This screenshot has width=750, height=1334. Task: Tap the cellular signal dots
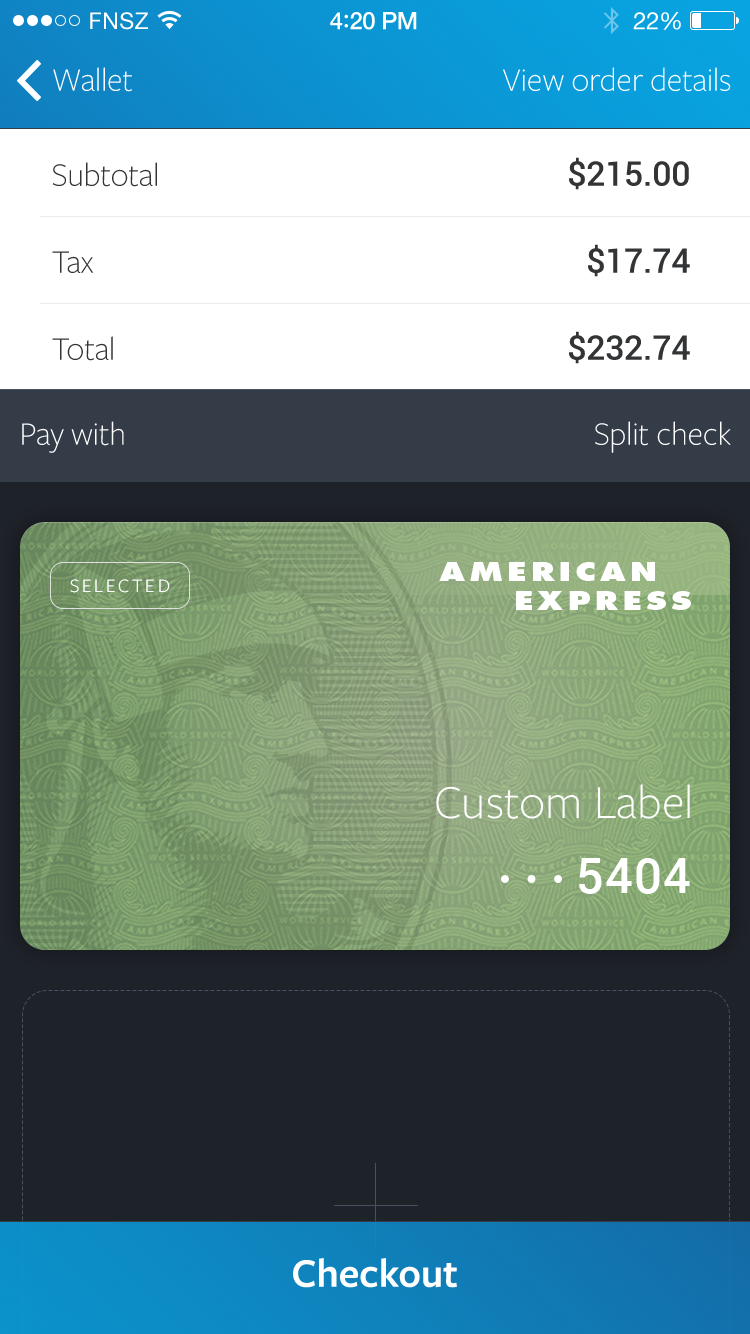click(x=46, y=20)
